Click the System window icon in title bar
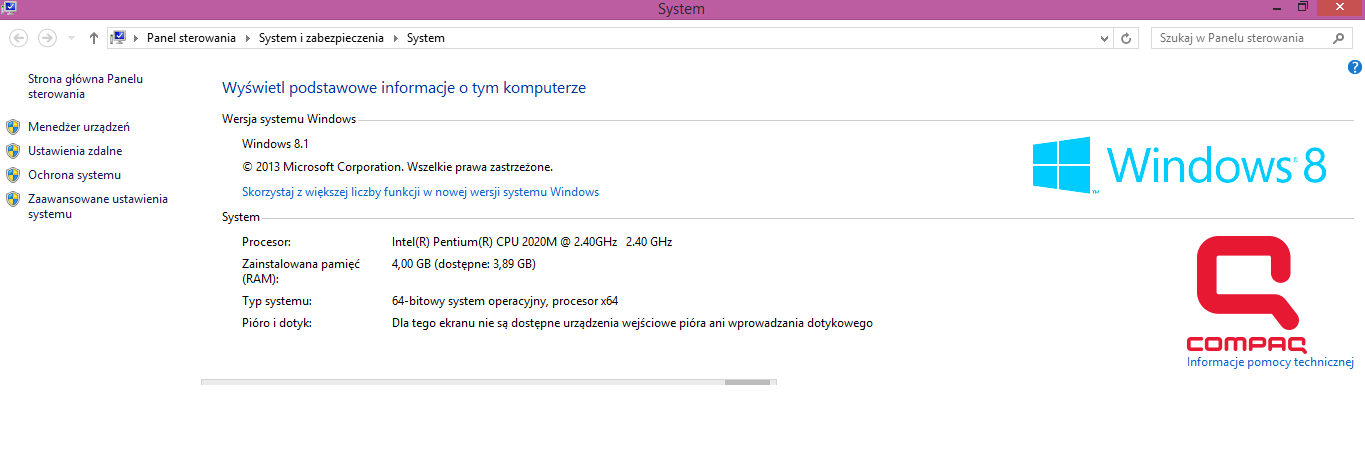This screenshot has width=1365, height=460. point(7,8)
